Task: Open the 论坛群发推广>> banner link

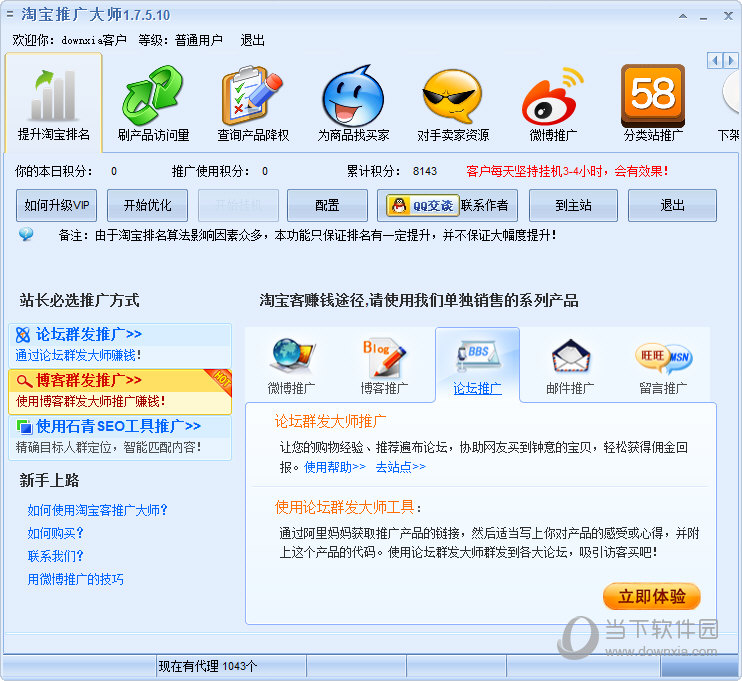Action: pos(89,335)
